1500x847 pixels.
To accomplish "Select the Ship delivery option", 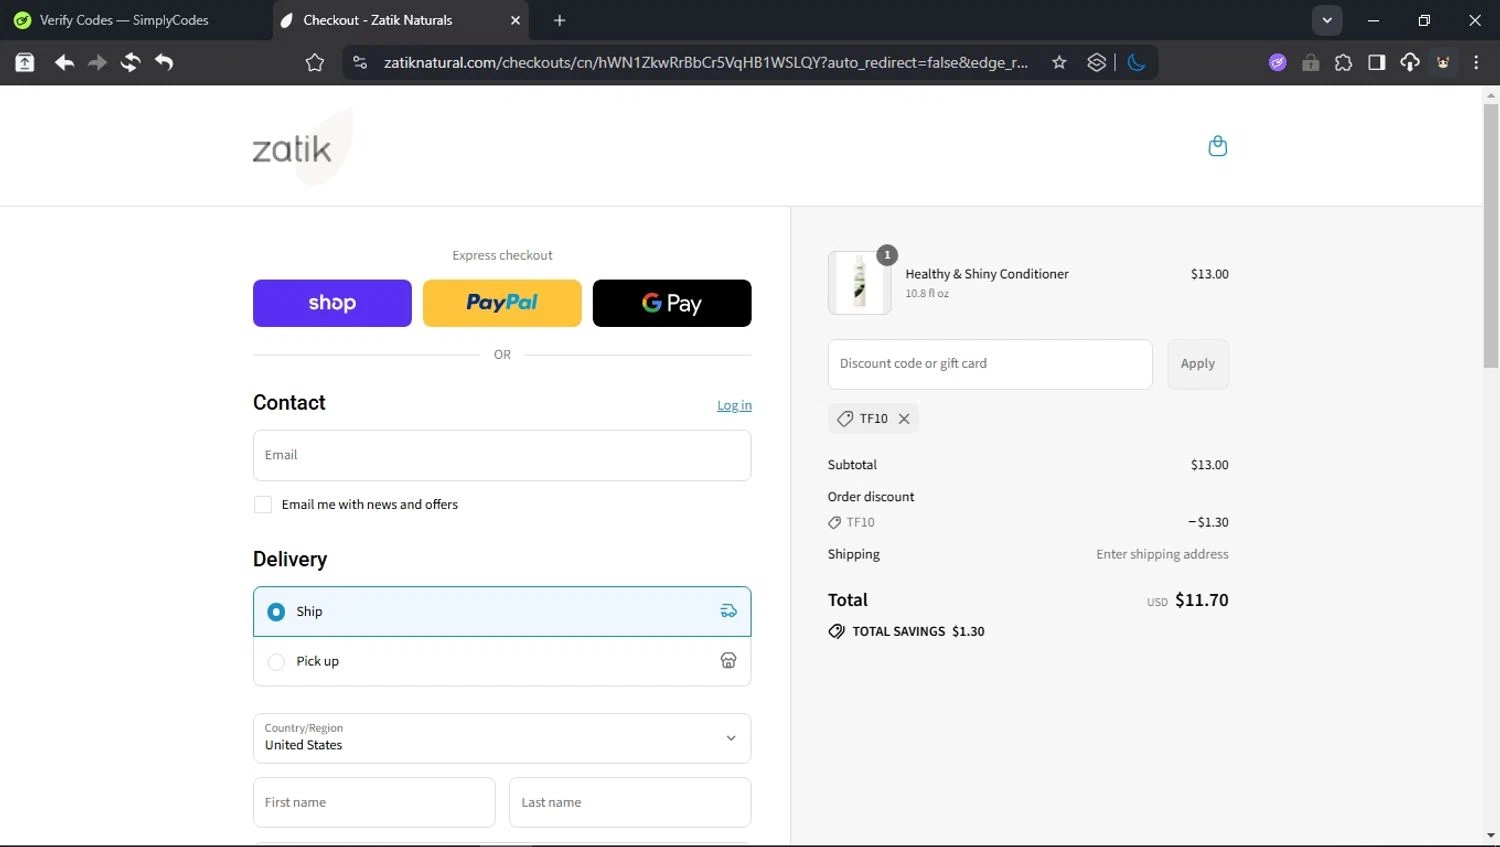I will [x=502, y=612].
